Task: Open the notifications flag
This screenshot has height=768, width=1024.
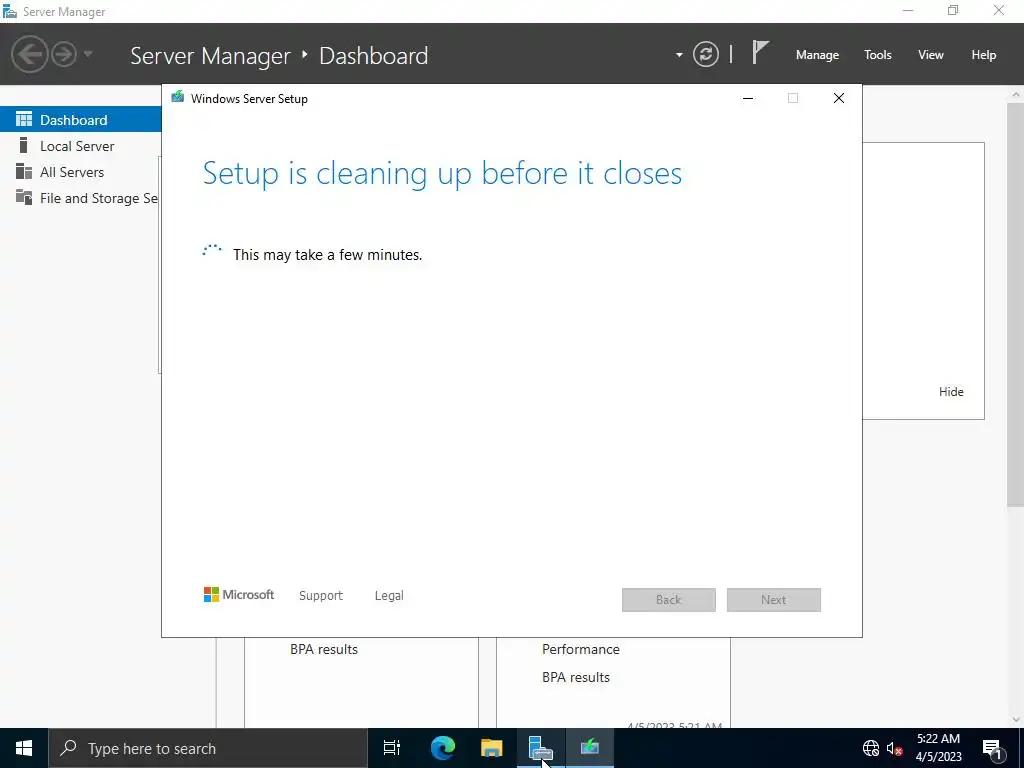Action: [760, 52]
